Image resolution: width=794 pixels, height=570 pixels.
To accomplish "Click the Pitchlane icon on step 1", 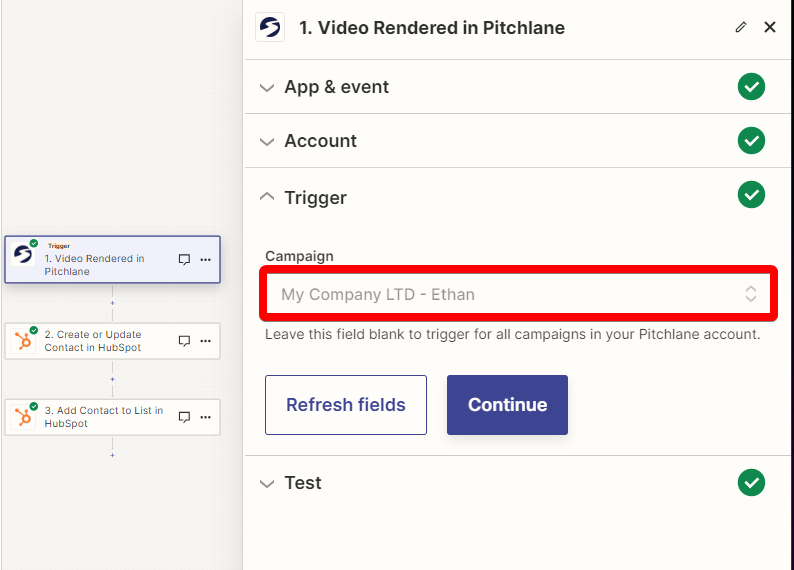I will [x=23, y=254].
